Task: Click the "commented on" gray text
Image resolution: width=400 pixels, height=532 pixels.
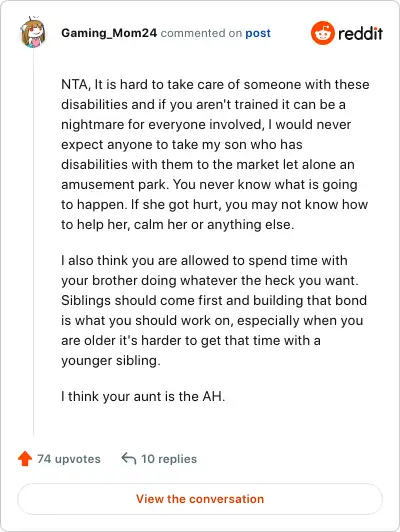Action: tap(201, 33)
